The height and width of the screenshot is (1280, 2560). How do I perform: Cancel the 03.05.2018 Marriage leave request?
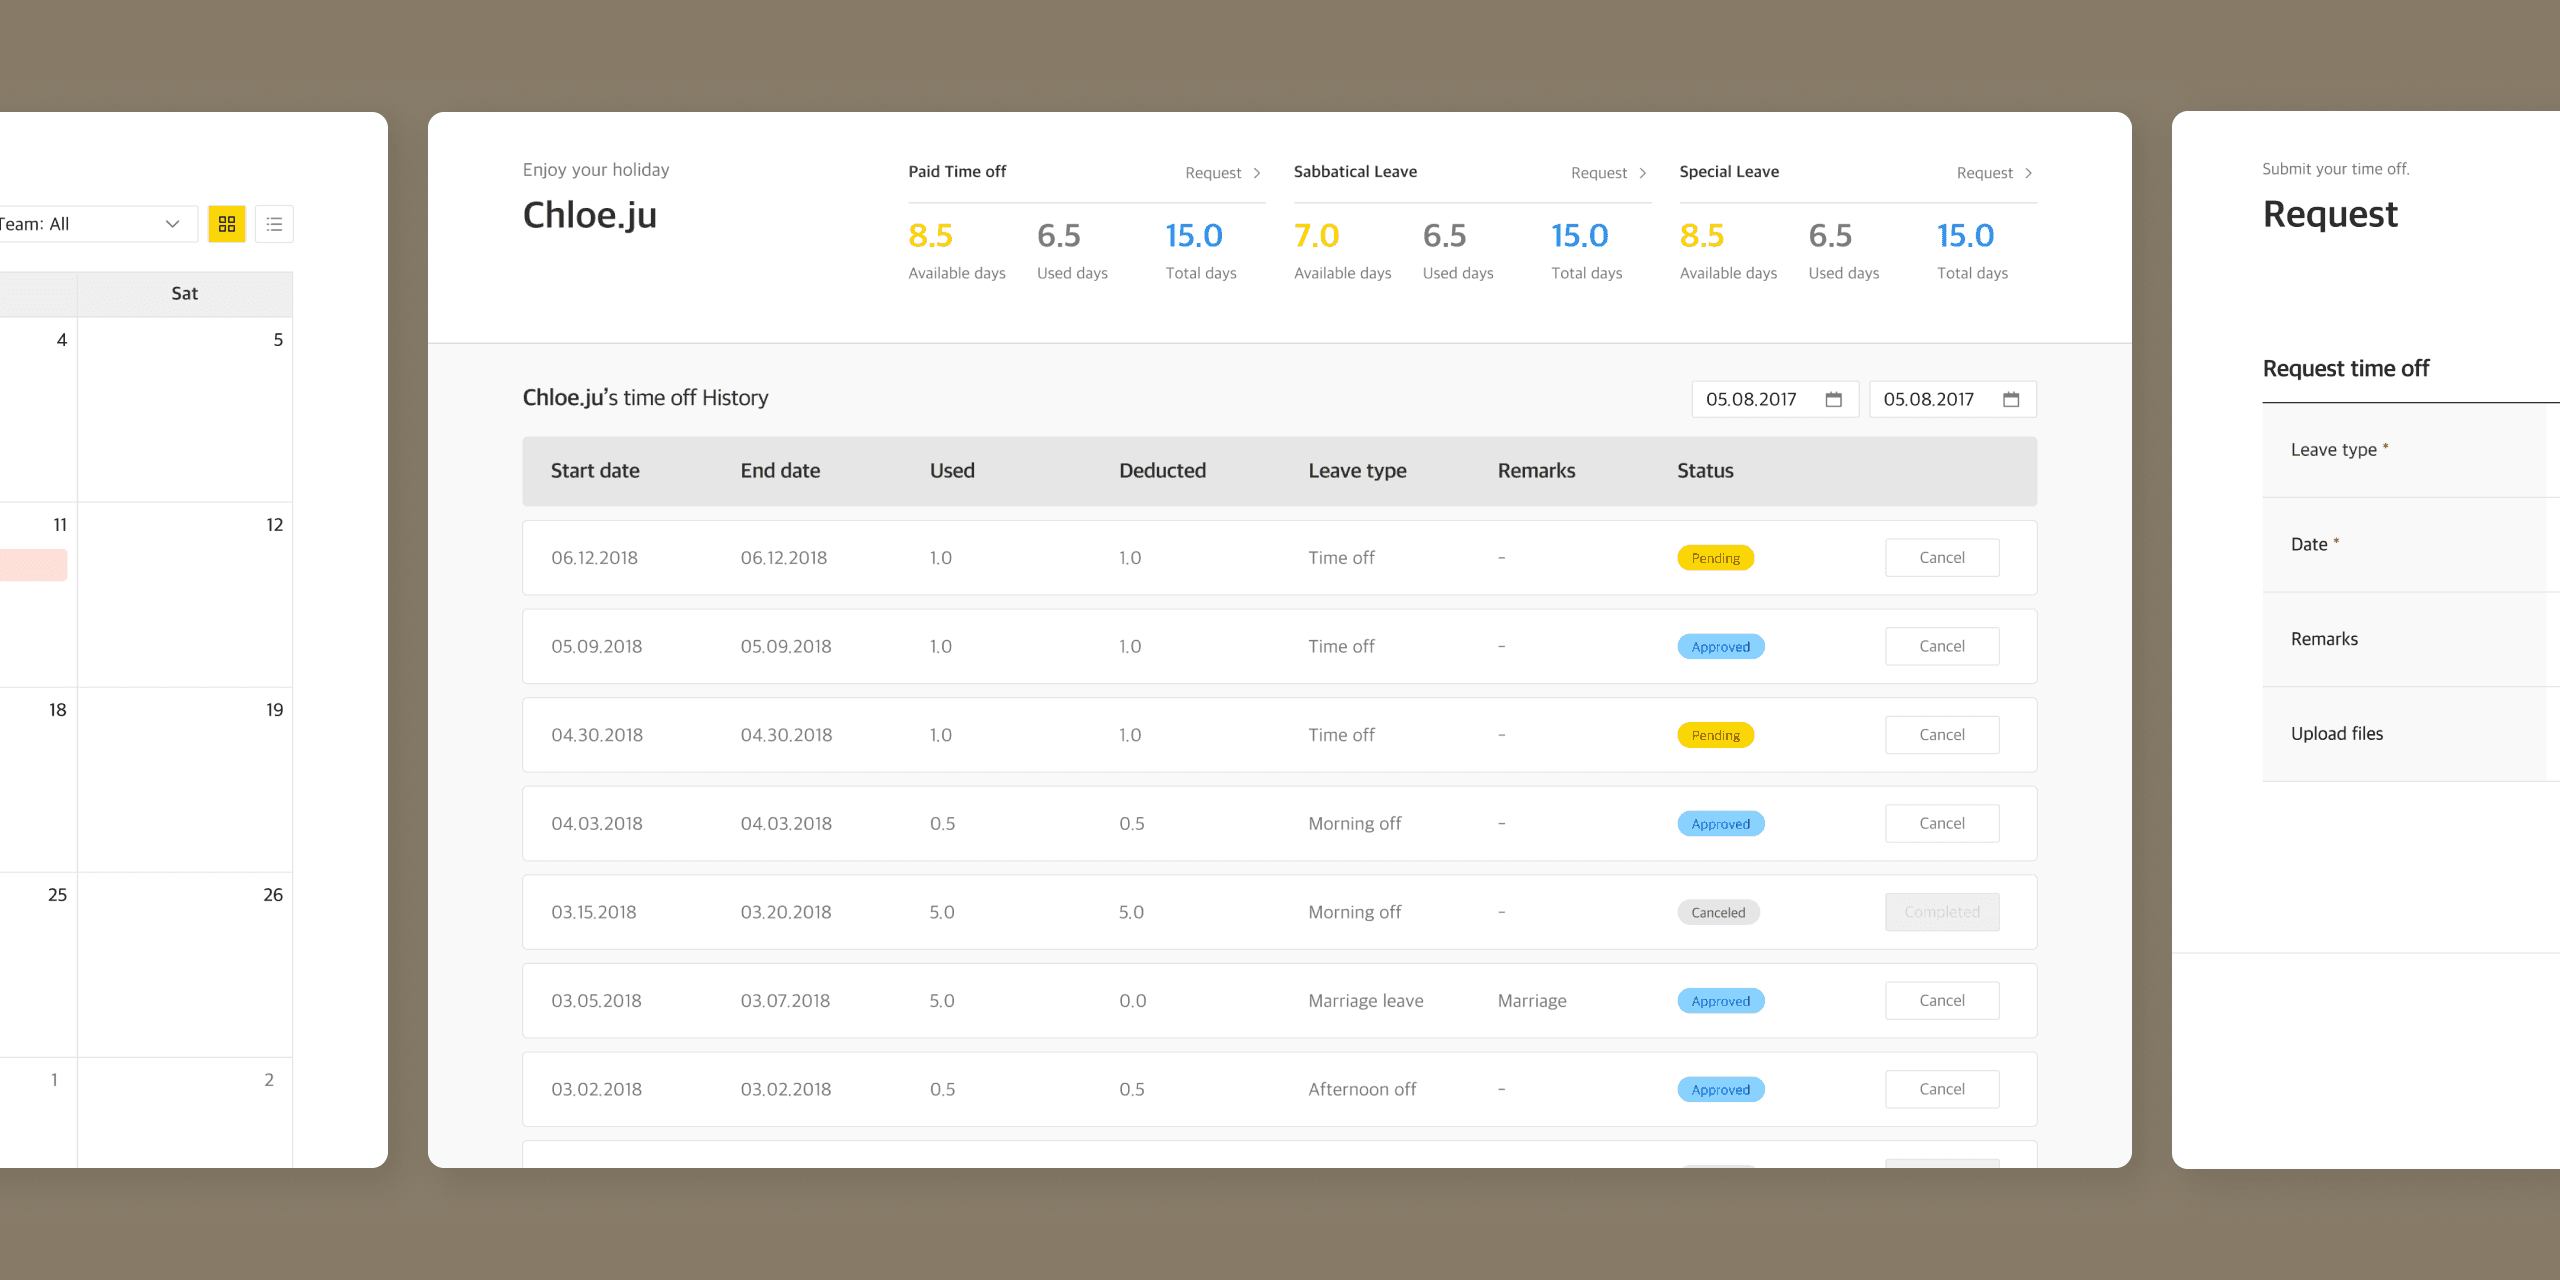[x=1941, y=1000]
